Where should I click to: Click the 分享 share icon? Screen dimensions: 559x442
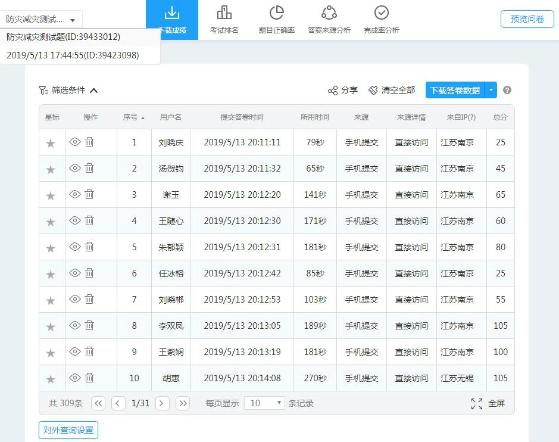click(333, 91)
